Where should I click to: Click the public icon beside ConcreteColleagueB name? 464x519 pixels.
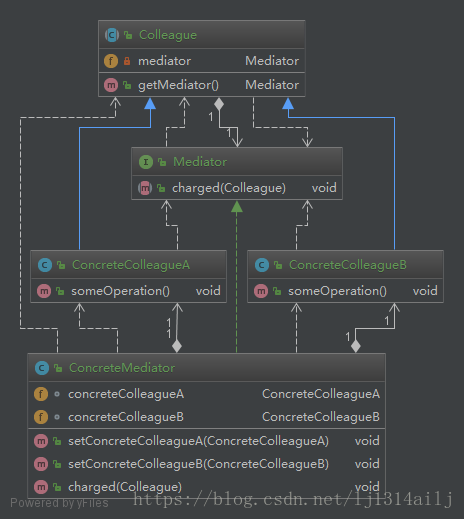(278, 265)
